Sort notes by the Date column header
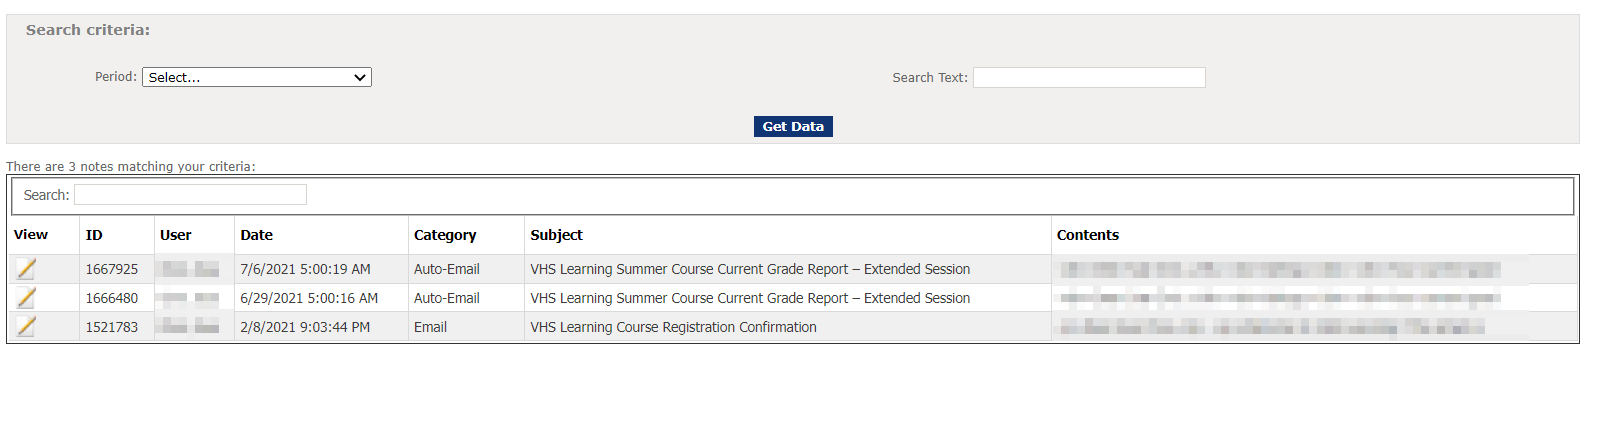The height and width of the screenshot is (443, 1597). (x=256, y=235)
